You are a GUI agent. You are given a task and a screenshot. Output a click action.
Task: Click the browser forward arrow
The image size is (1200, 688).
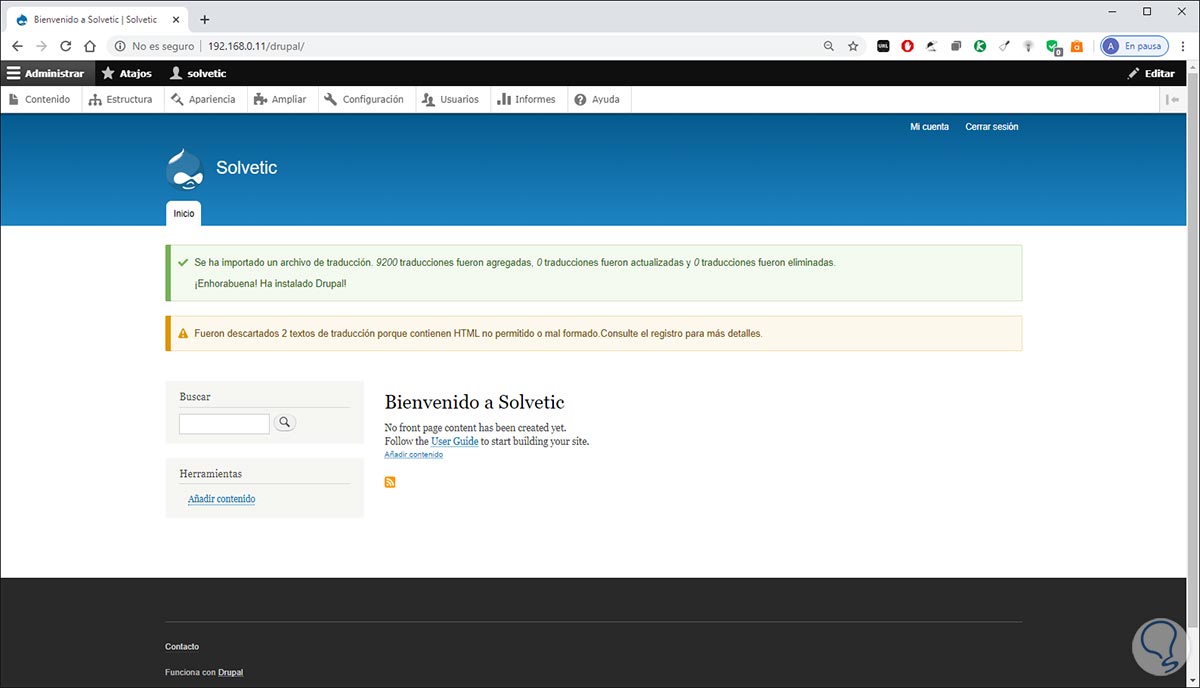coord(41,46)
